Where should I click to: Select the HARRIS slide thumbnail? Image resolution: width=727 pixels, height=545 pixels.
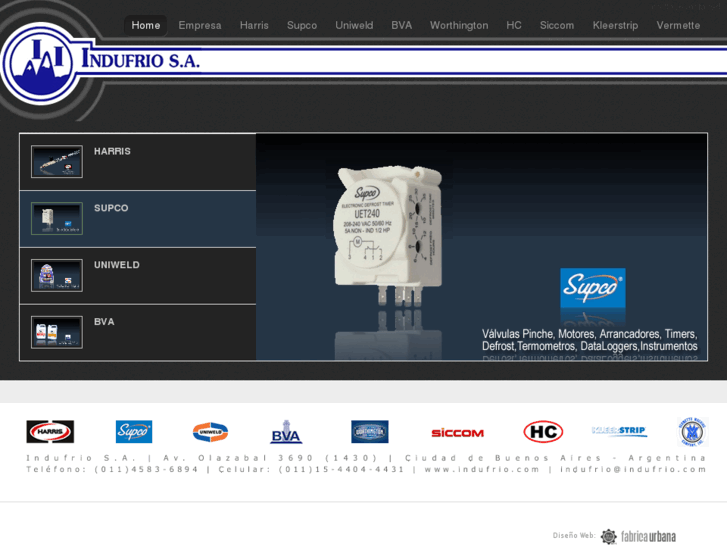tap(57, 161)
